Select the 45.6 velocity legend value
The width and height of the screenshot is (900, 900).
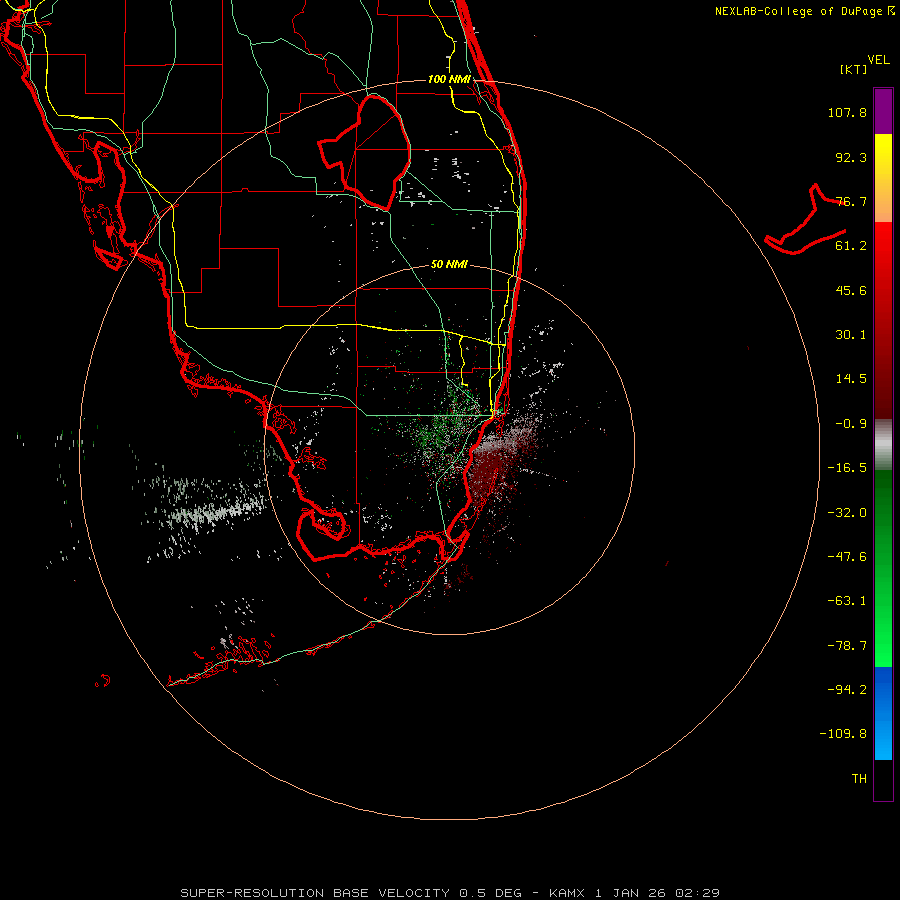click(x=851, y=290)
